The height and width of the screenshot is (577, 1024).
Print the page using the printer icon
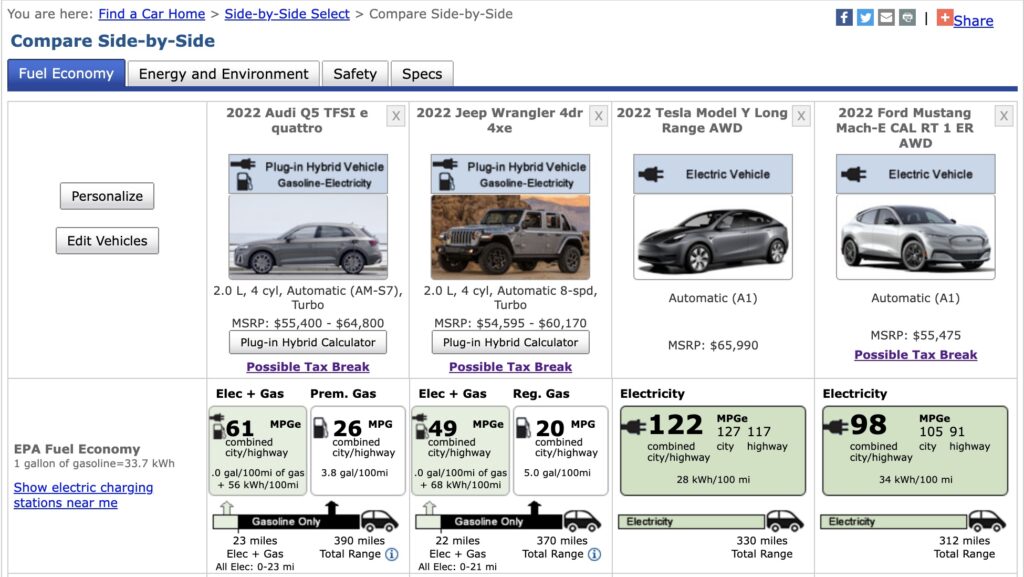point(907,18)
